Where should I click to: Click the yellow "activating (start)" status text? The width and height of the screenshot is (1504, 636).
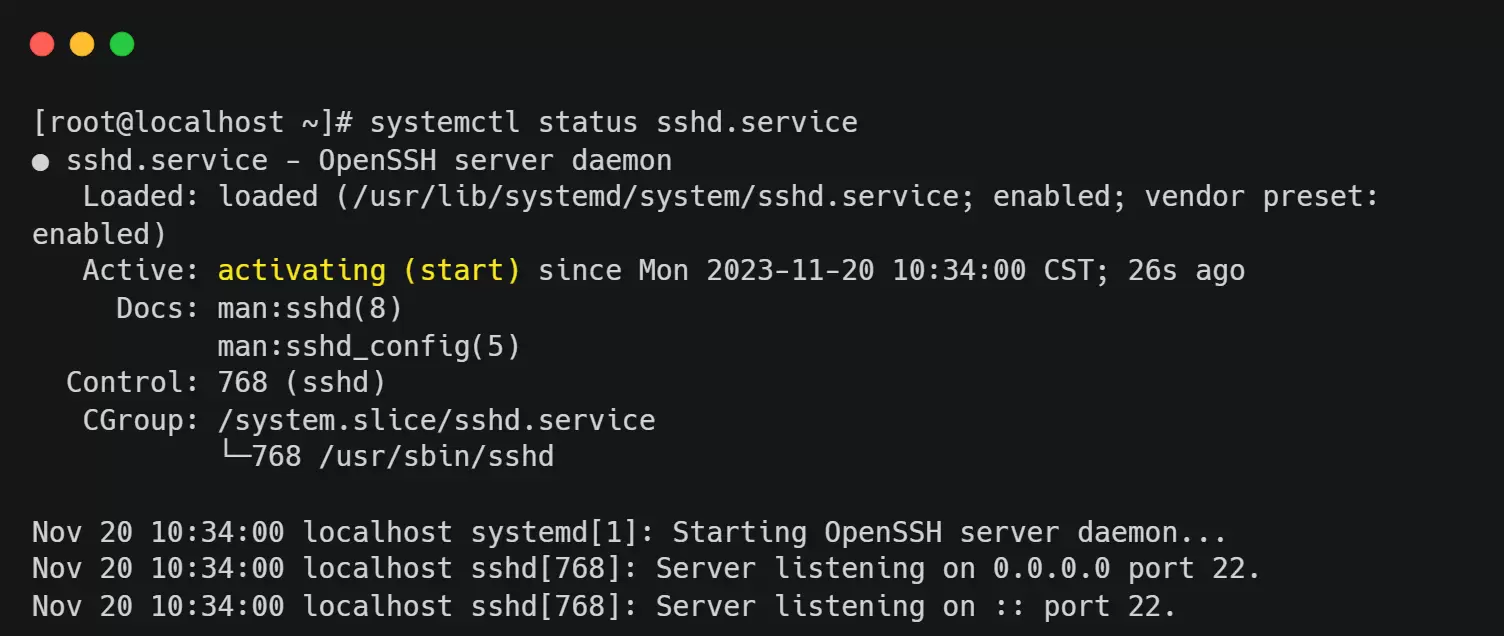tap(369, 271)
